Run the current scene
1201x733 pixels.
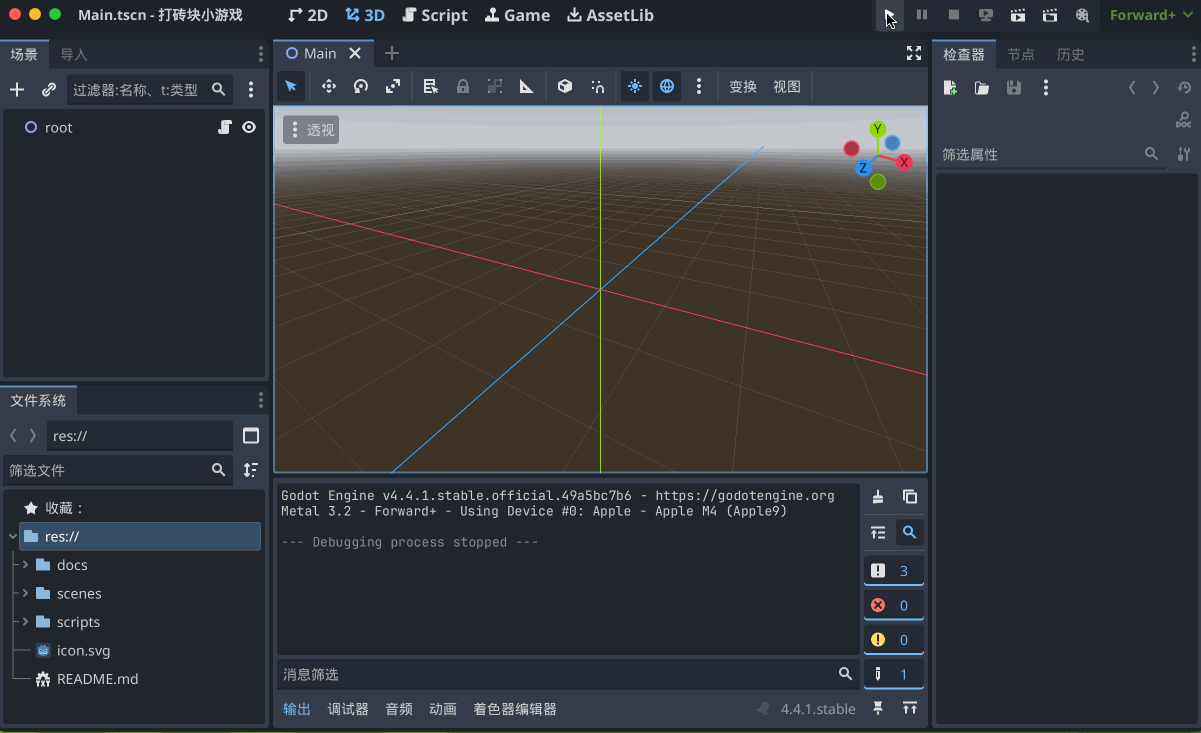click(x=1018, y=15)
